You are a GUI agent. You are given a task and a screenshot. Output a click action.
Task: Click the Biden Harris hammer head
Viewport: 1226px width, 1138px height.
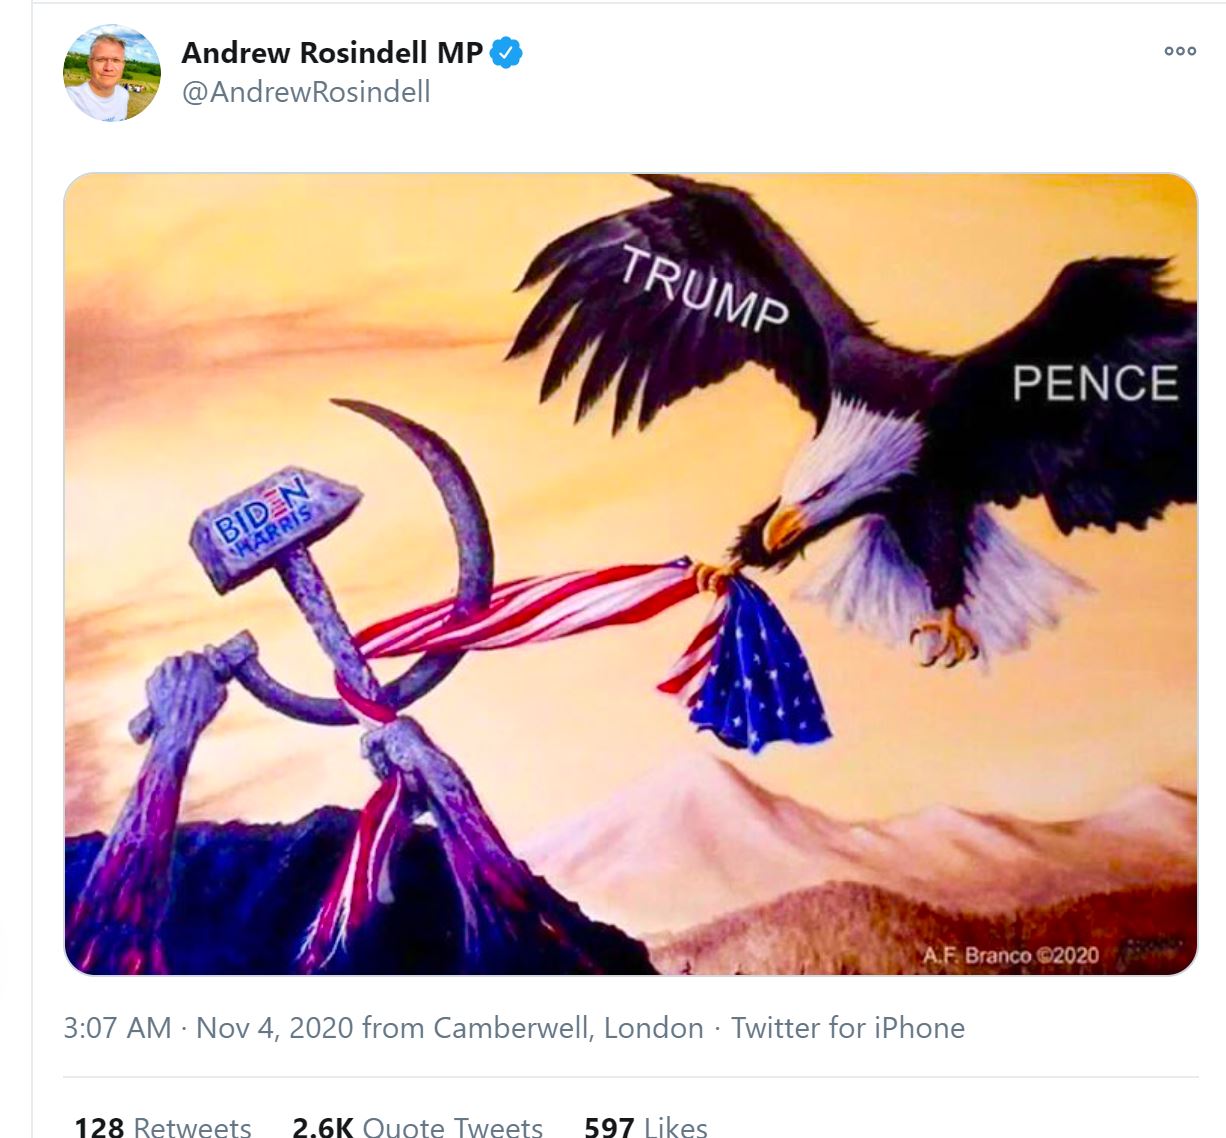coord(274,525)
